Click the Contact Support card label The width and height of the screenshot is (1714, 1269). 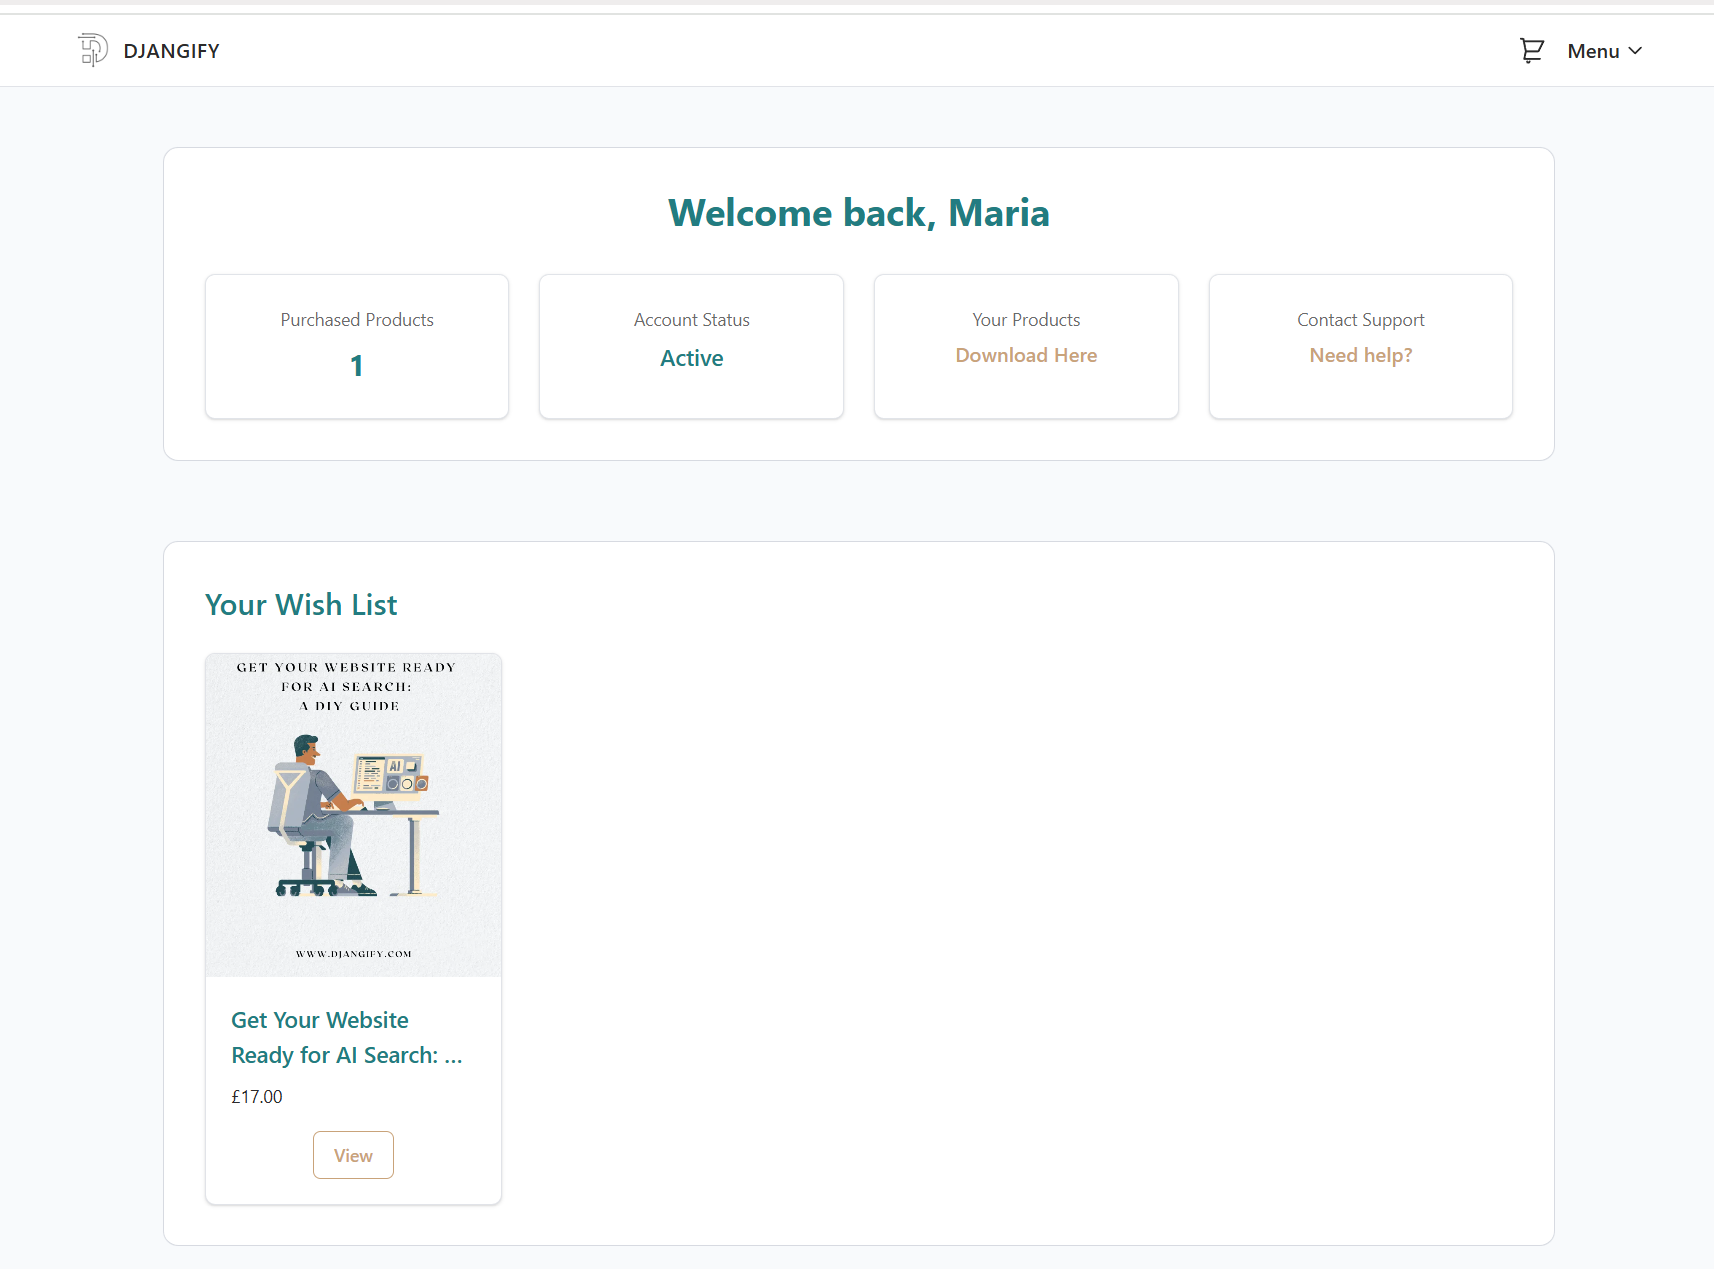1360,320
